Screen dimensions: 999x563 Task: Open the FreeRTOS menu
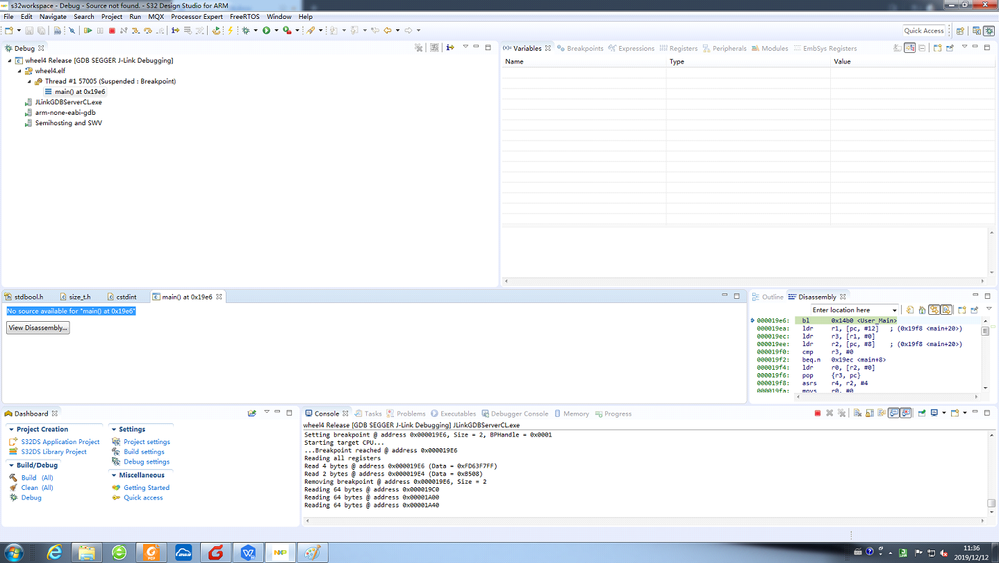pyautogui.click(x=245, y=17)
